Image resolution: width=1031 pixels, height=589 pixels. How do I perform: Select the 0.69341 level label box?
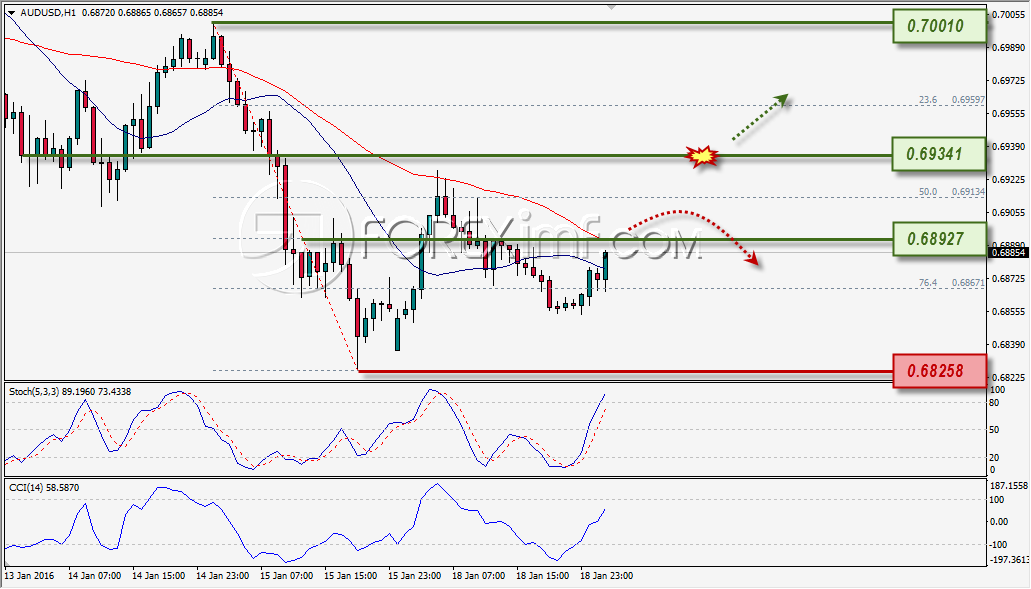point(939,154)
